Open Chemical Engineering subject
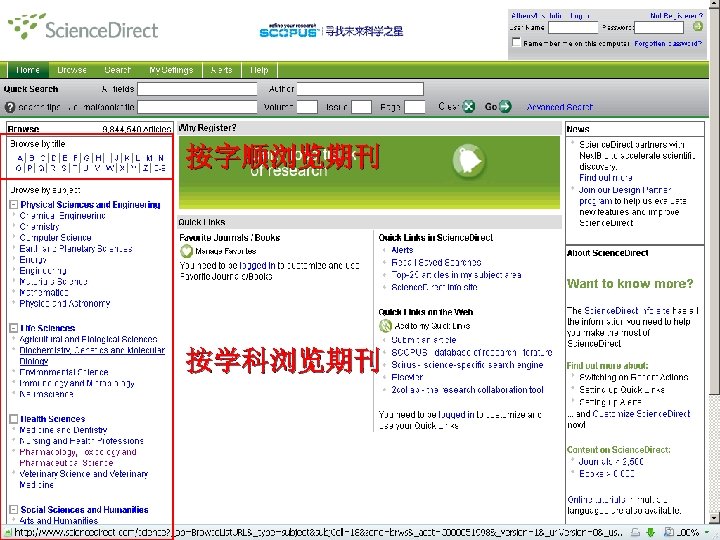Image resolution: width=720 pixels, height=540 pixels. [62, 216]
